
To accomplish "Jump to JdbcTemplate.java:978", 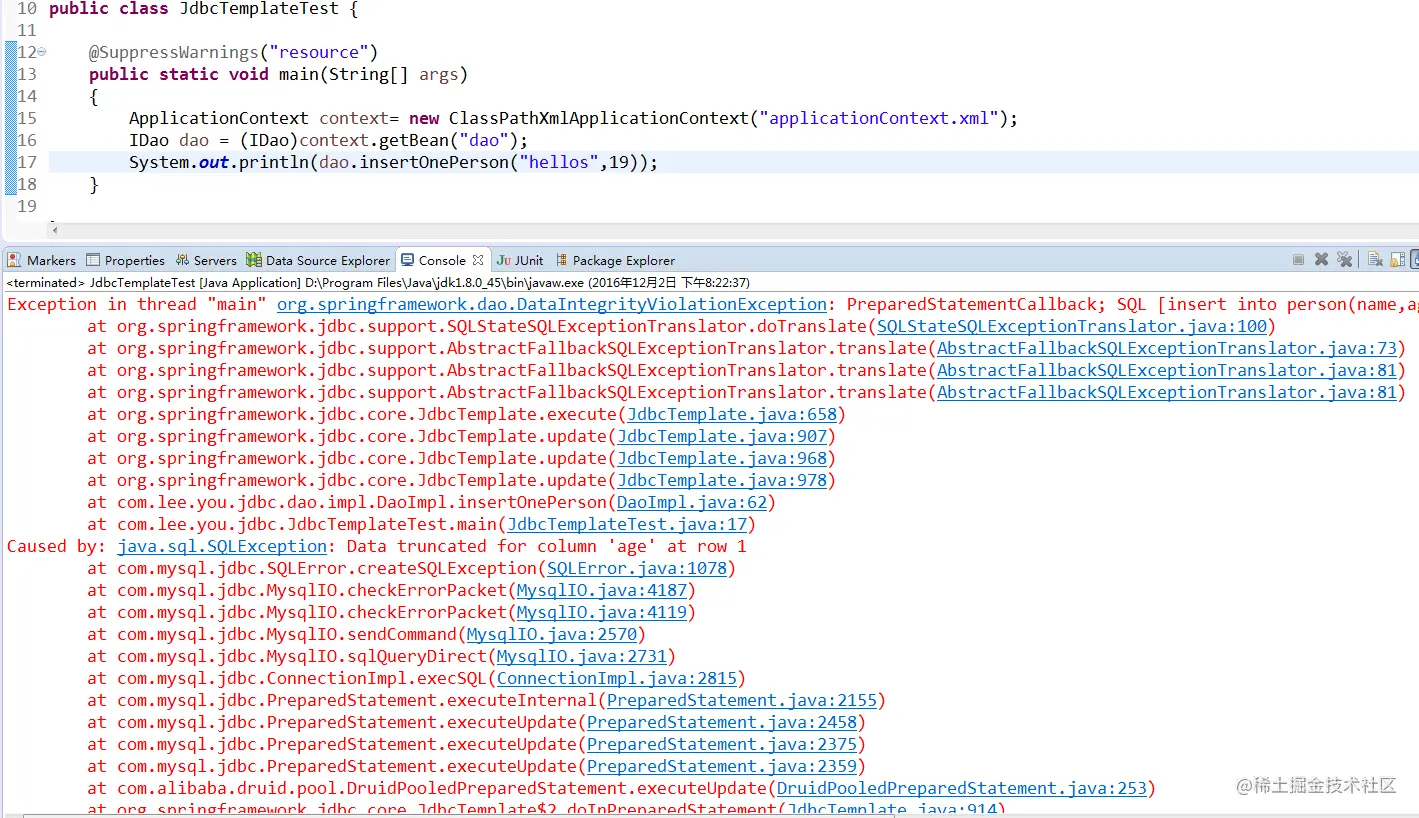I will pos(722,480).
